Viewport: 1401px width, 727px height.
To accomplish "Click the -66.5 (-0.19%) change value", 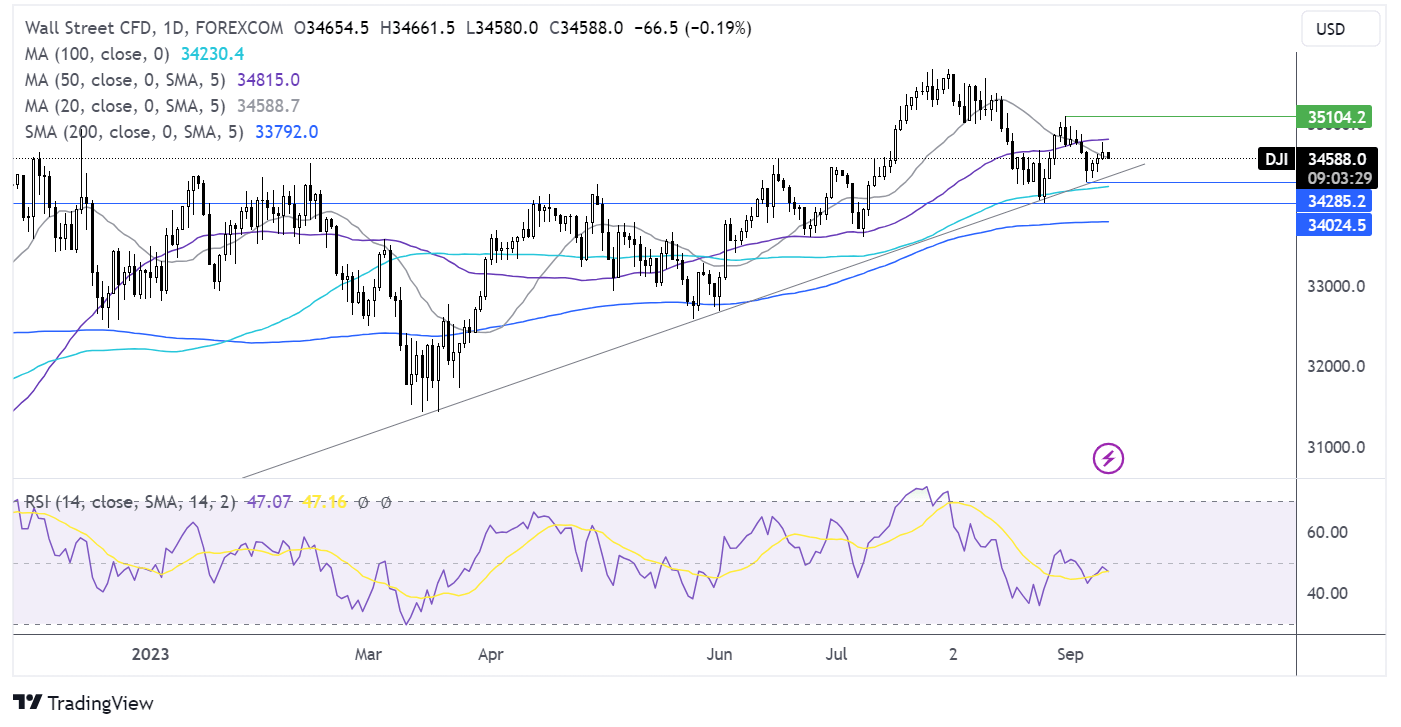I will coord(695,28).
